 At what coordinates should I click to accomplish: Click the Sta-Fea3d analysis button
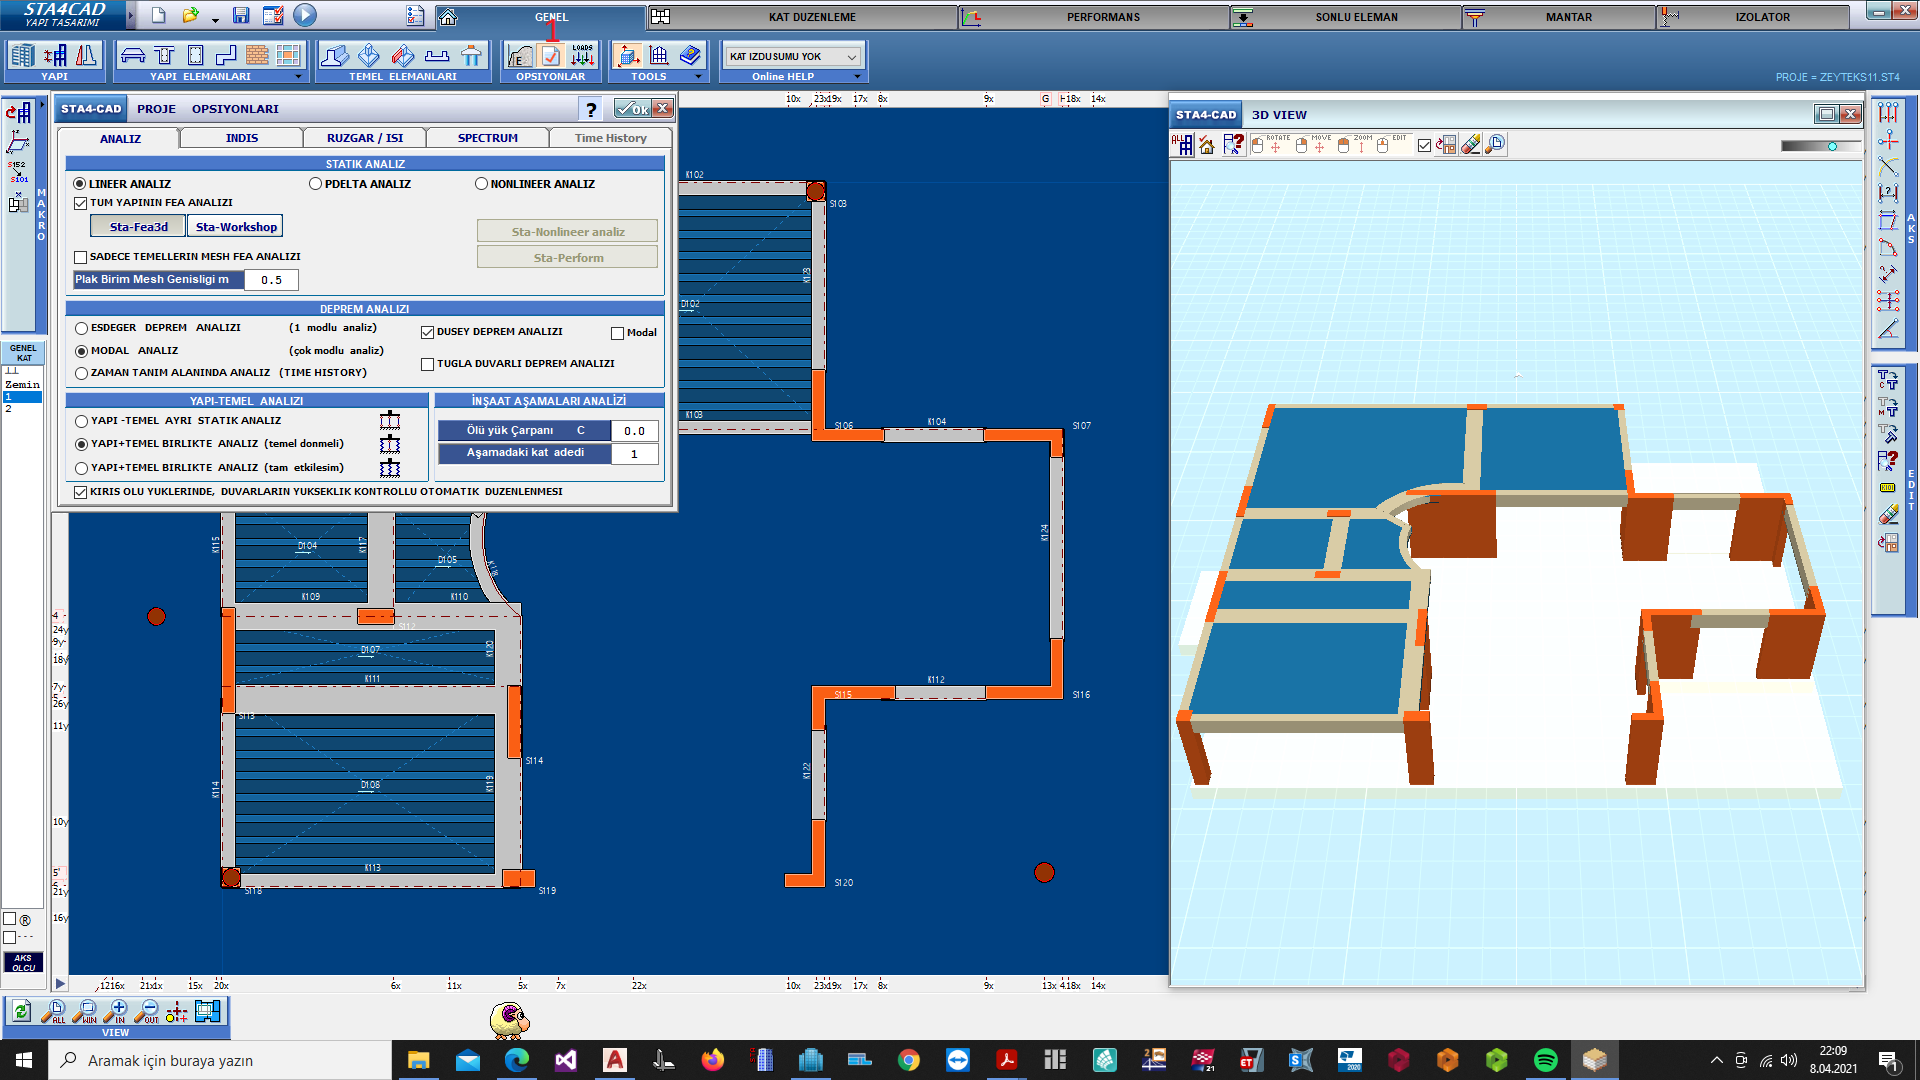(136, 227)
